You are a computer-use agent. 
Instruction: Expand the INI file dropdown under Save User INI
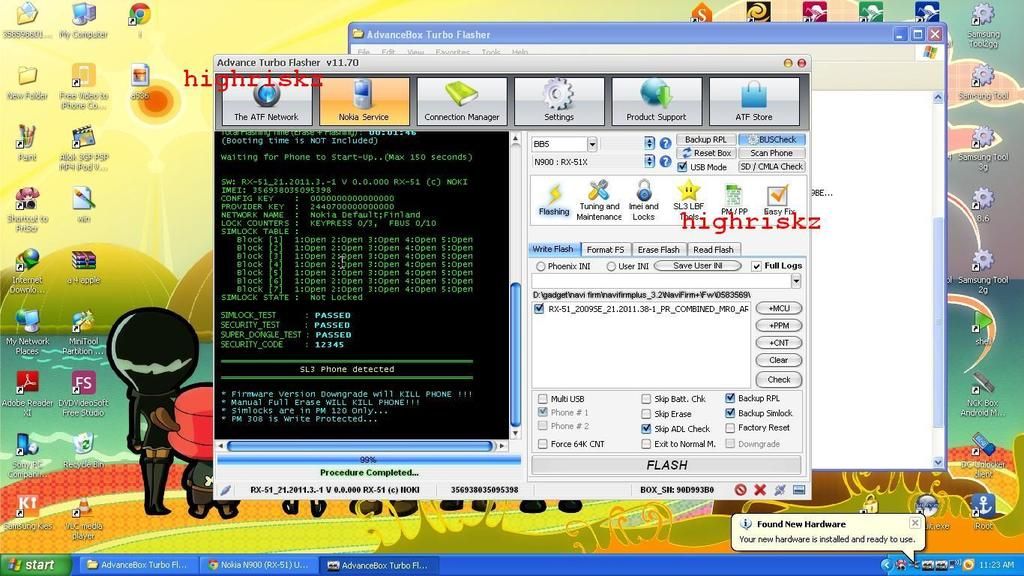pos(795,282)
